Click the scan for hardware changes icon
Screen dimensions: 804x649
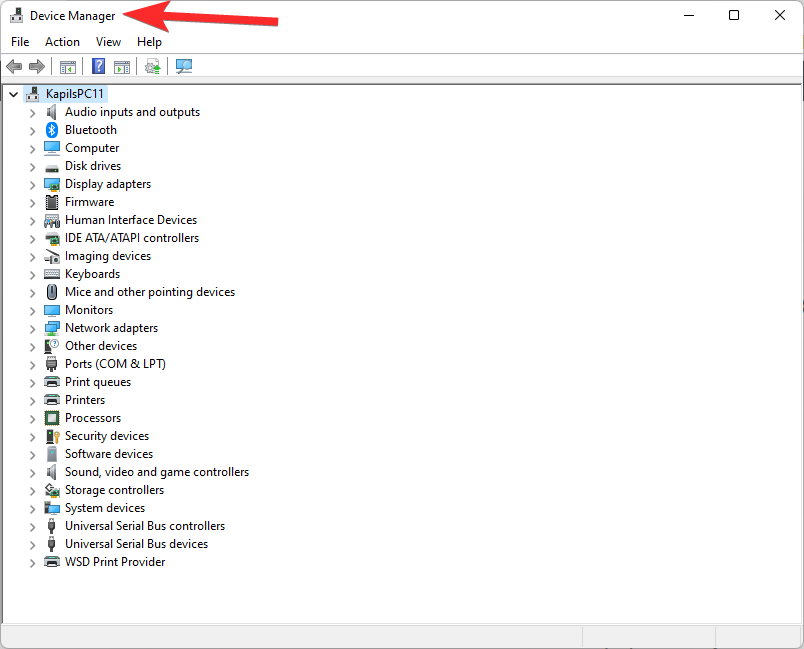(184, 66)
